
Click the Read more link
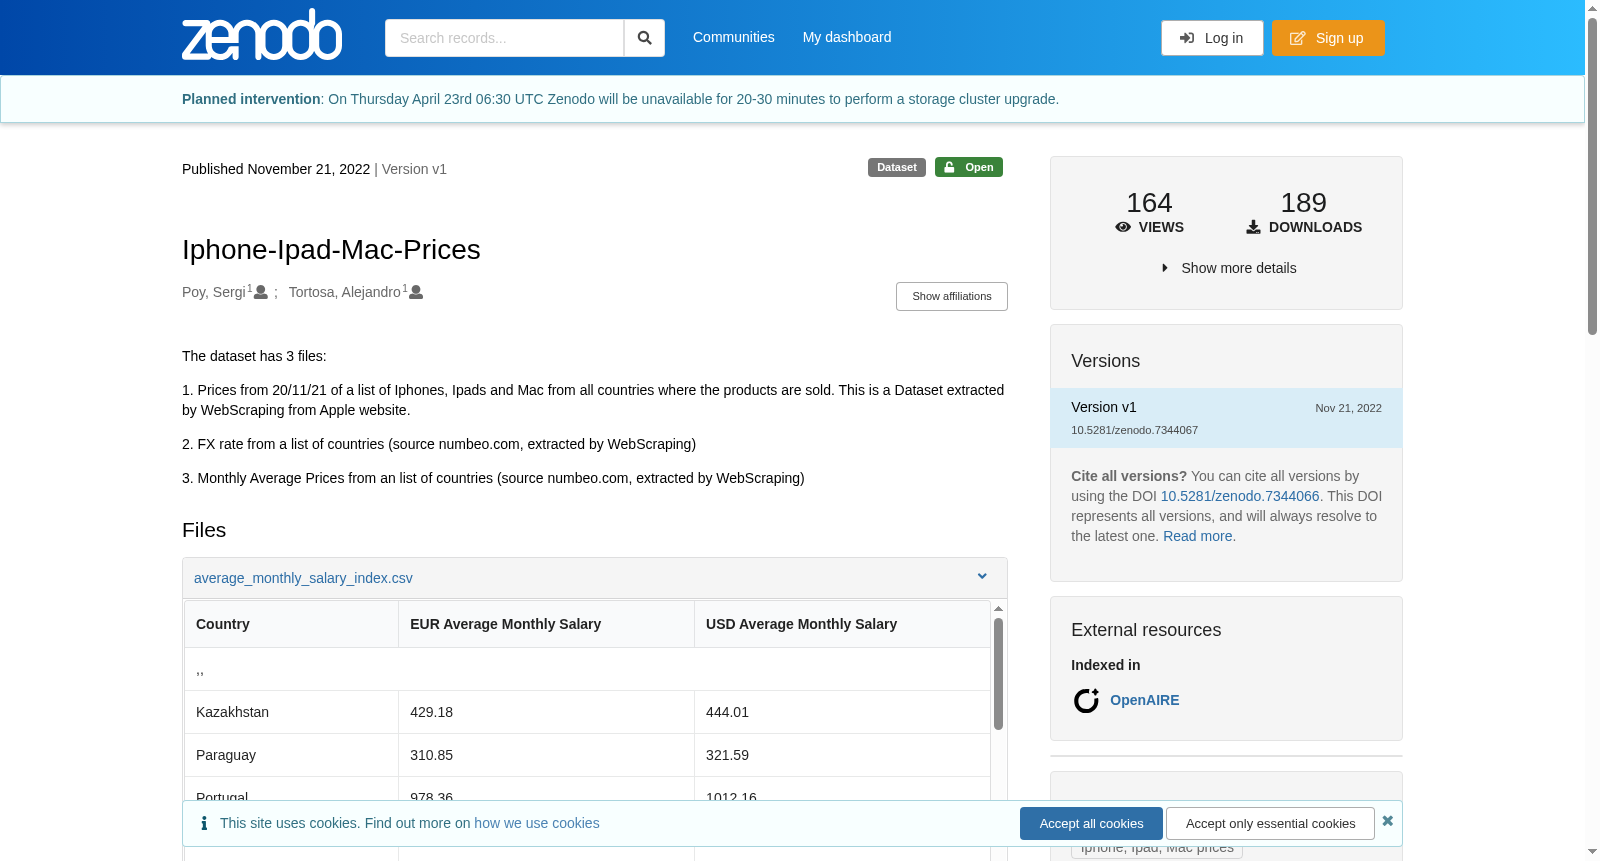pos(1198,536)
